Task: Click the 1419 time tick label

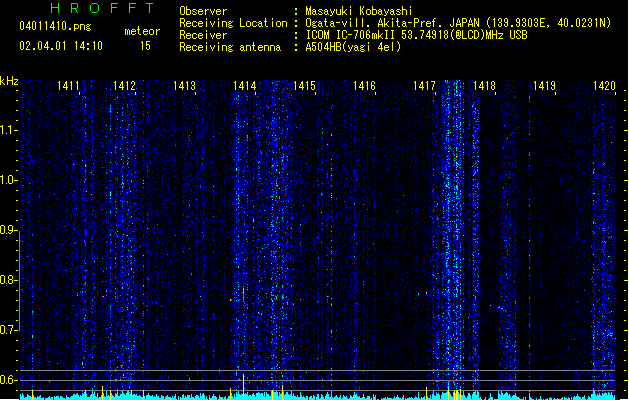Action: pos(544,86)
